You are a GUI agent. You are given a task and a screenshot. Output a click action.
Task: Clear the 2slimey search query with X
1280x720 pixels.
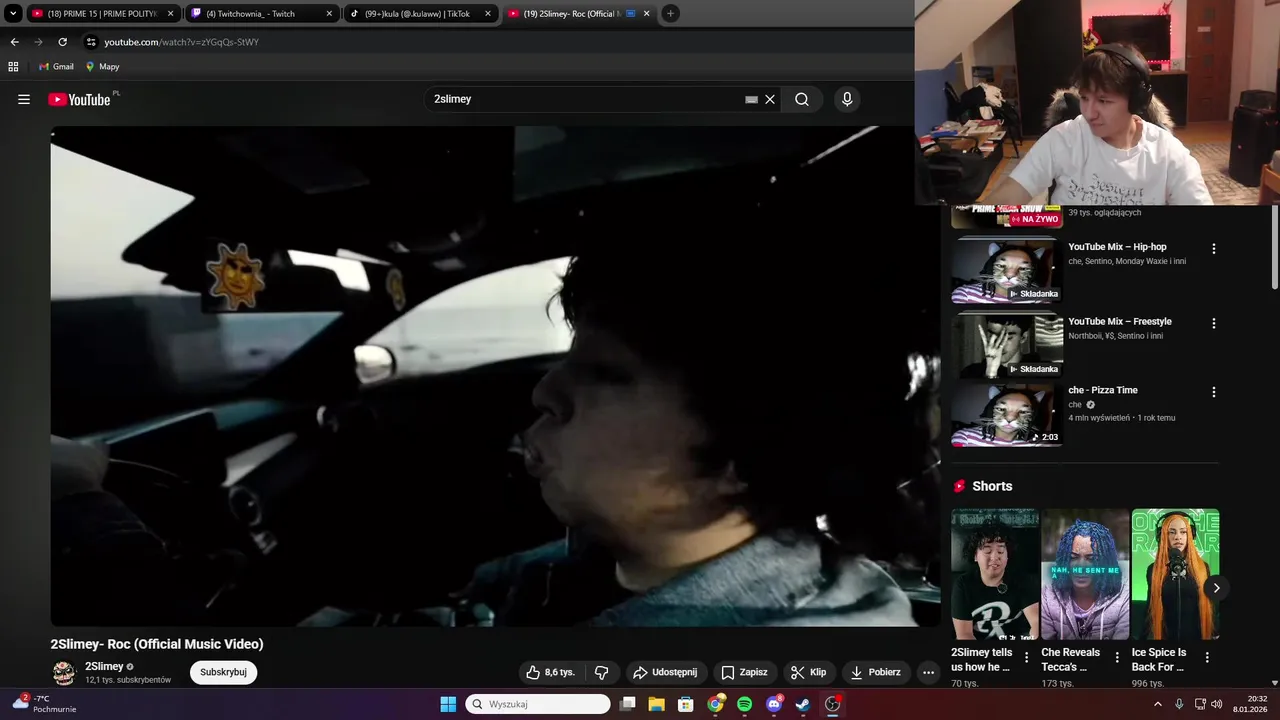[770, 99]
